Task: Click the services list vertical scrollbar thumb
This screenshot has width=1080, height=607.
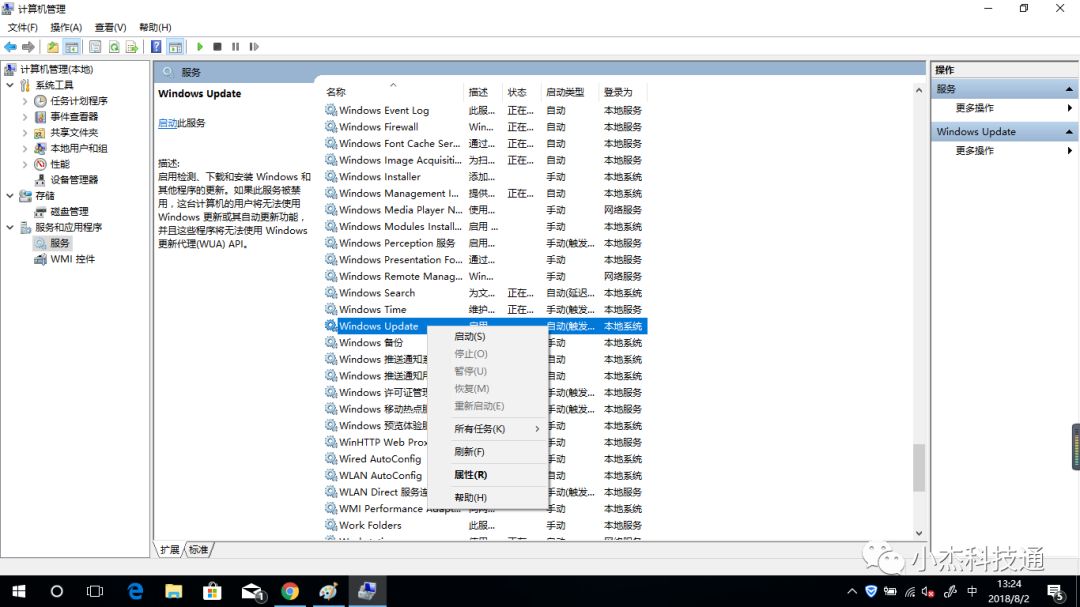Action: pos(919,468)
